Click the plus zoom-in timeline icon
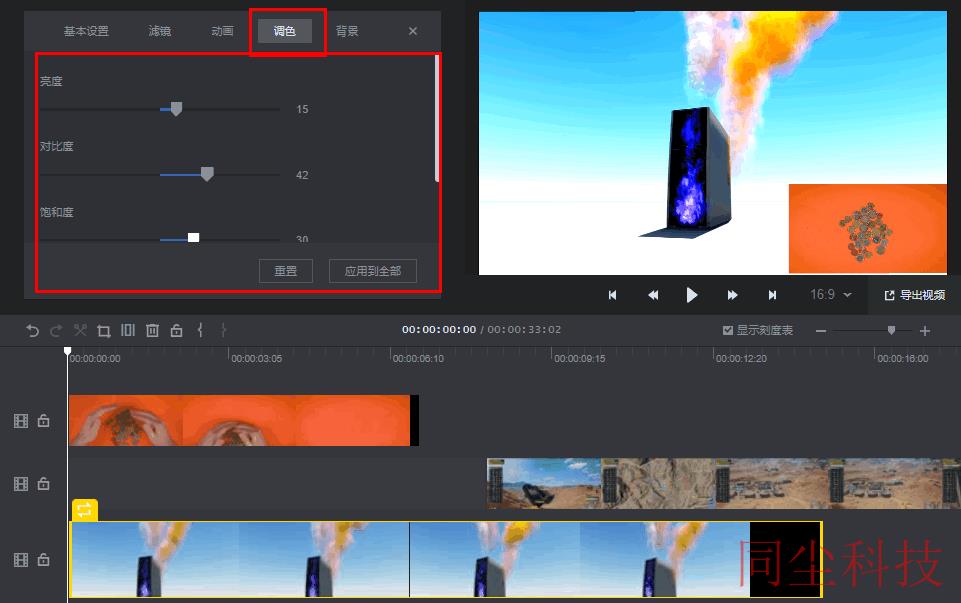The width and height of the screenshot is (961, 603). 925,331
